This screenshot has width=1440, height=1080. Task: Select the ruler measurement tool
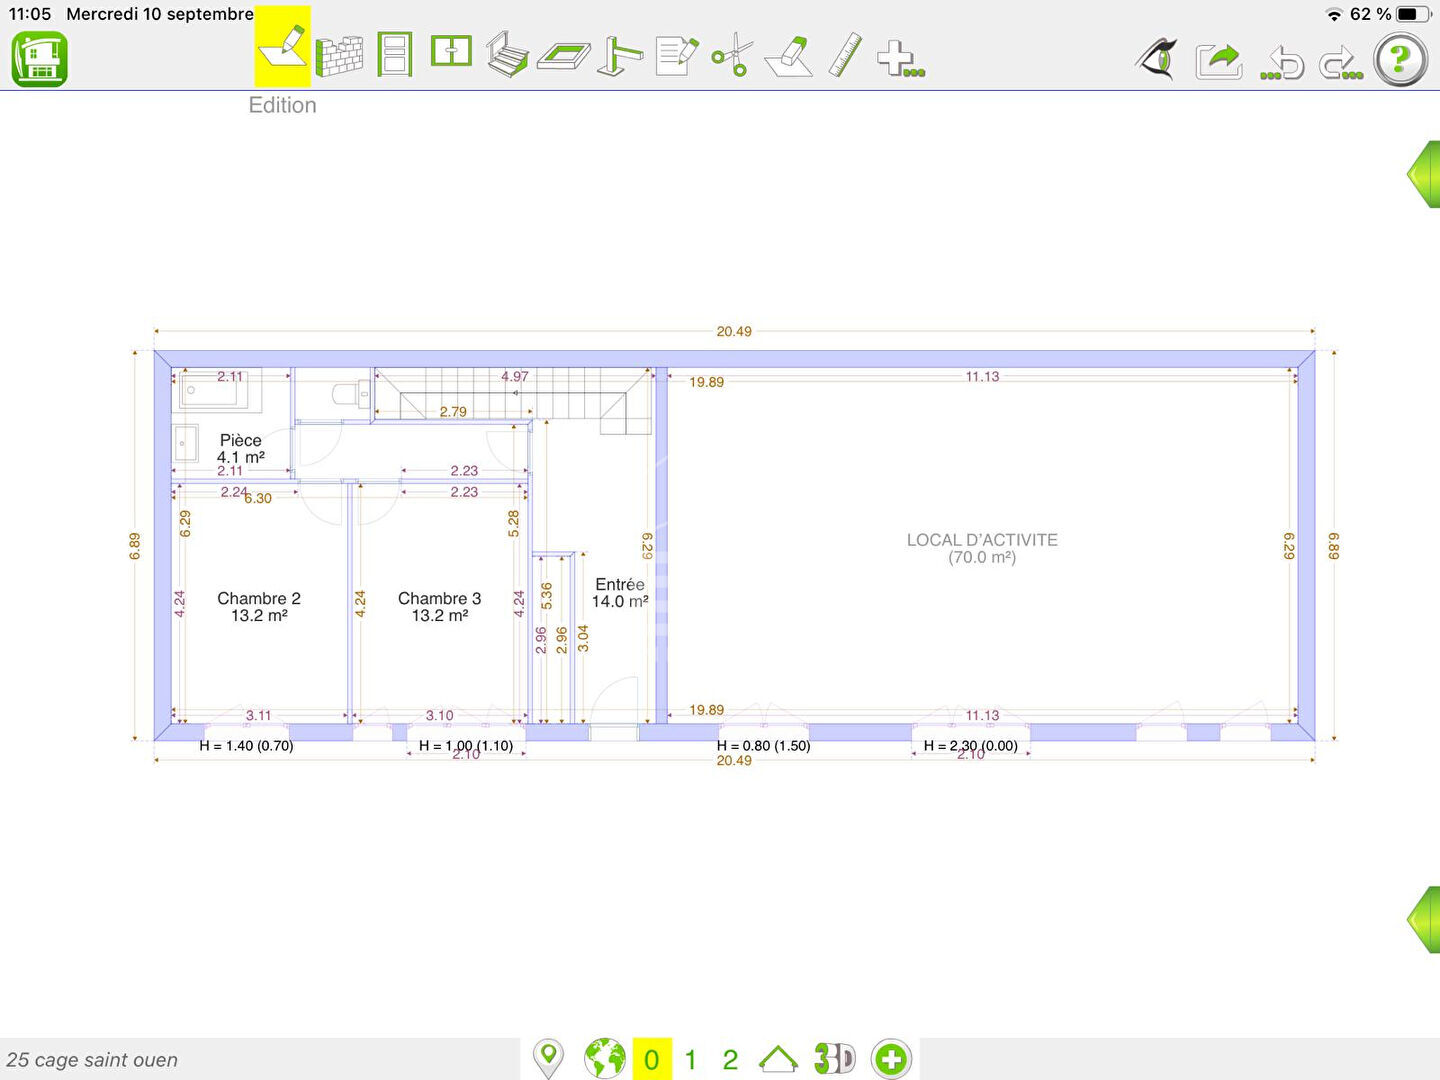point(845,55)
